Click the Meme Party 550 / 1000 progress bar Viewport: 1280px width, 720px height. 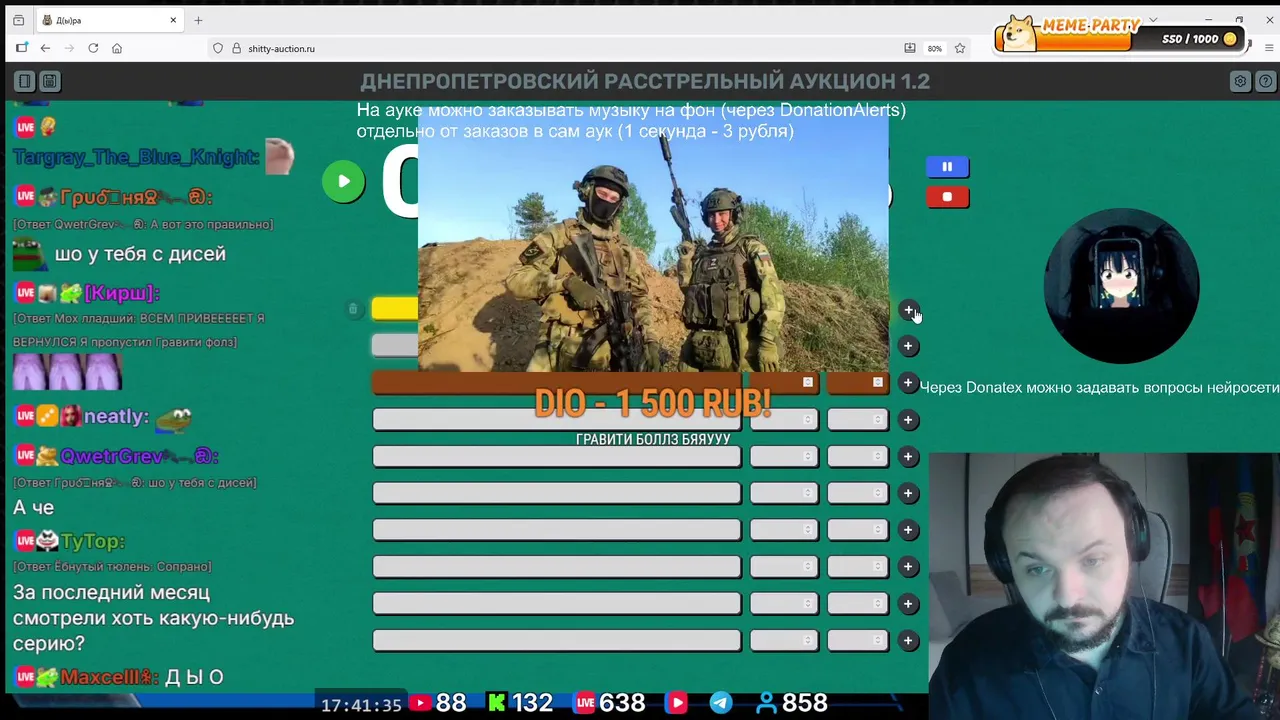tap(1118, 39)
